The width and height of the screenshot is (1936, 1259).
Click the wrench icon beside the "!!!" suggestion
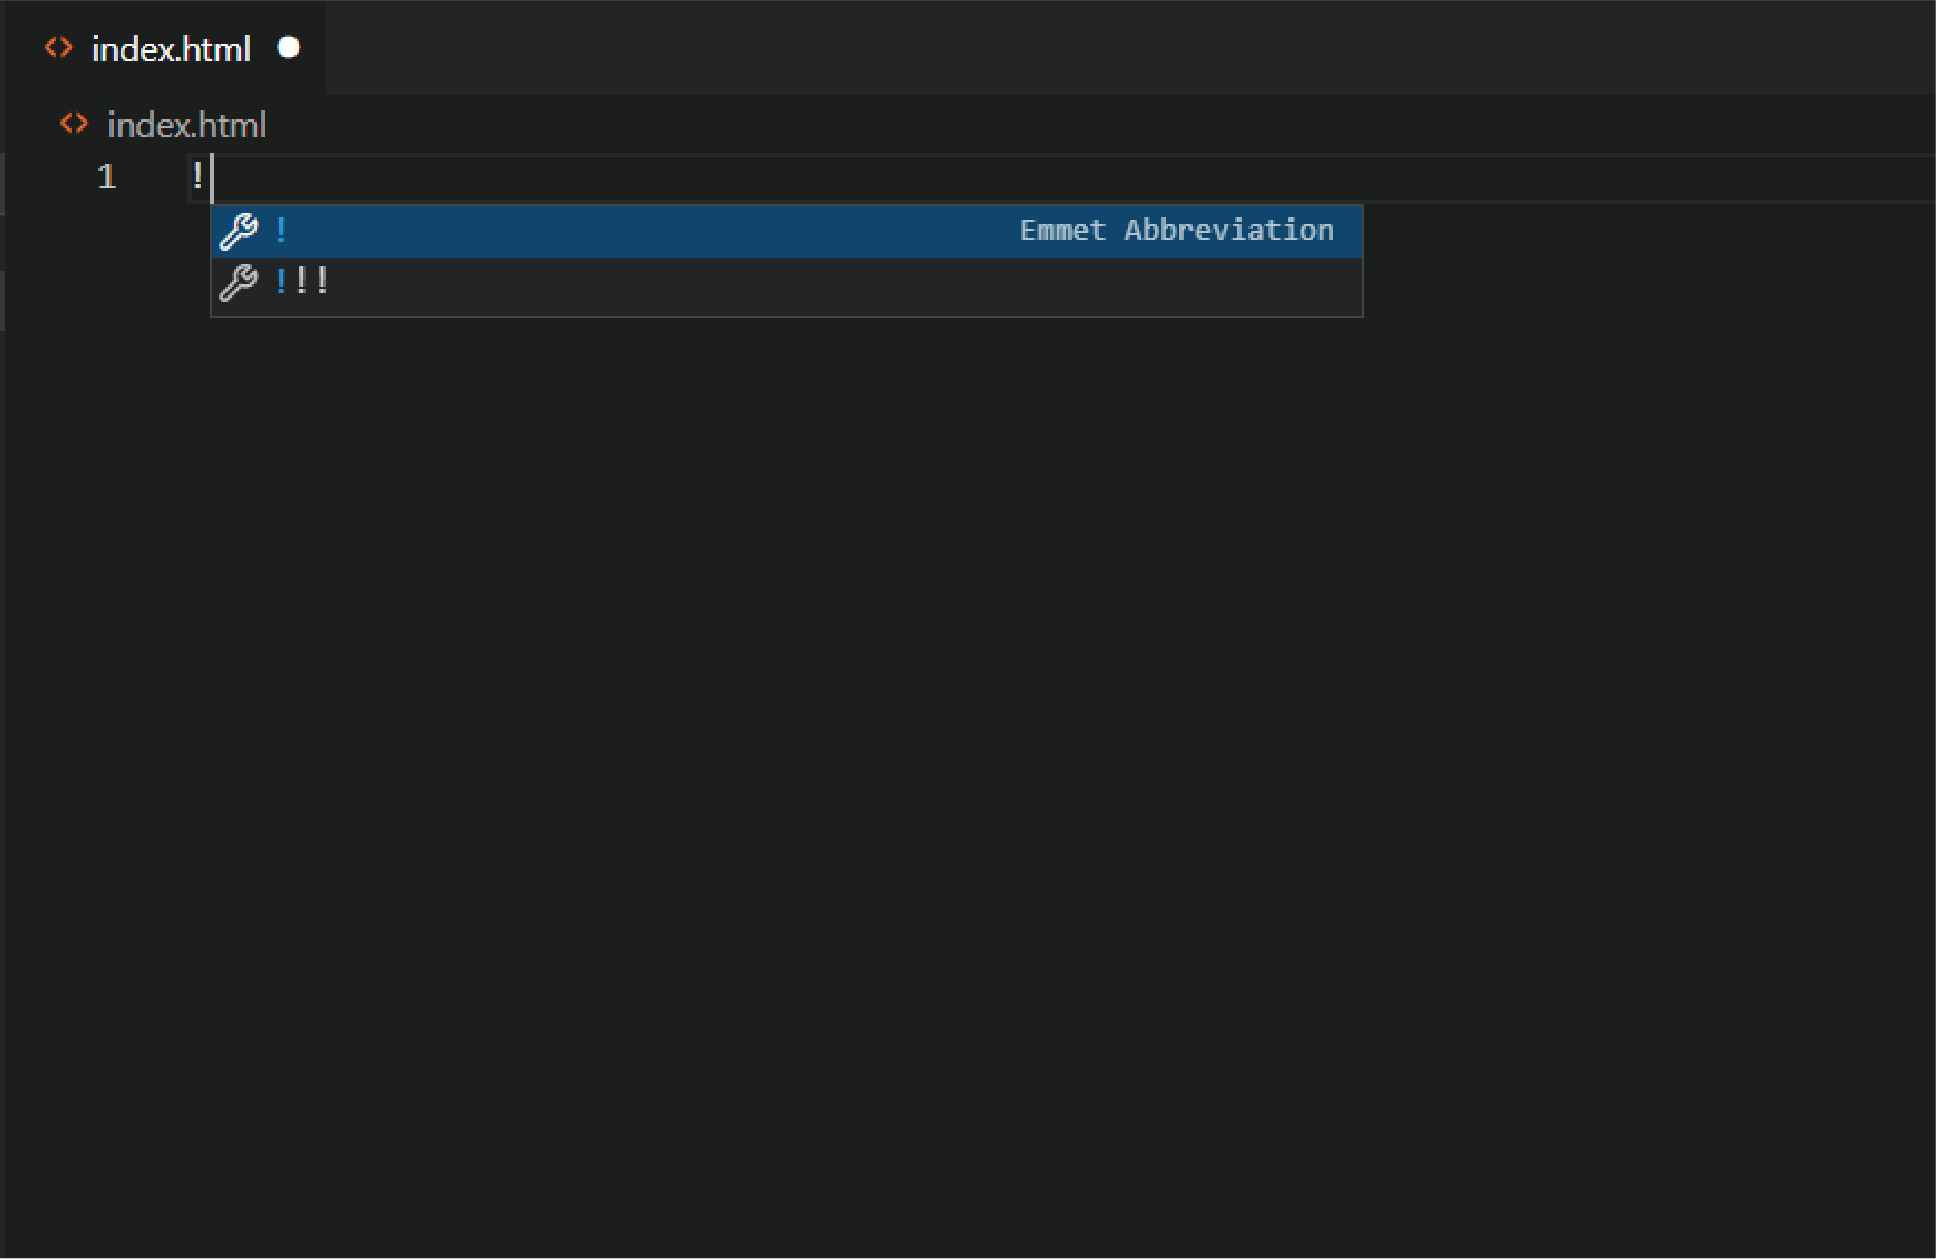point(239,283)
